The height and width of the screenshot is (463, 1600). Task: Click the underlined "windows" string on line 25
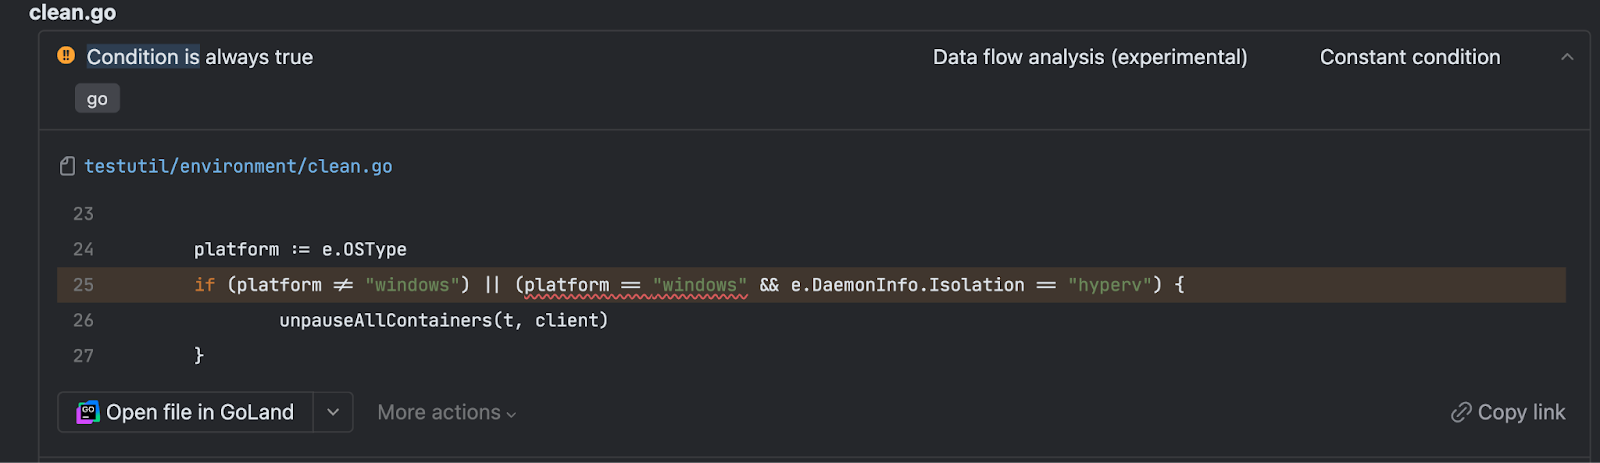tap(700, 285)
